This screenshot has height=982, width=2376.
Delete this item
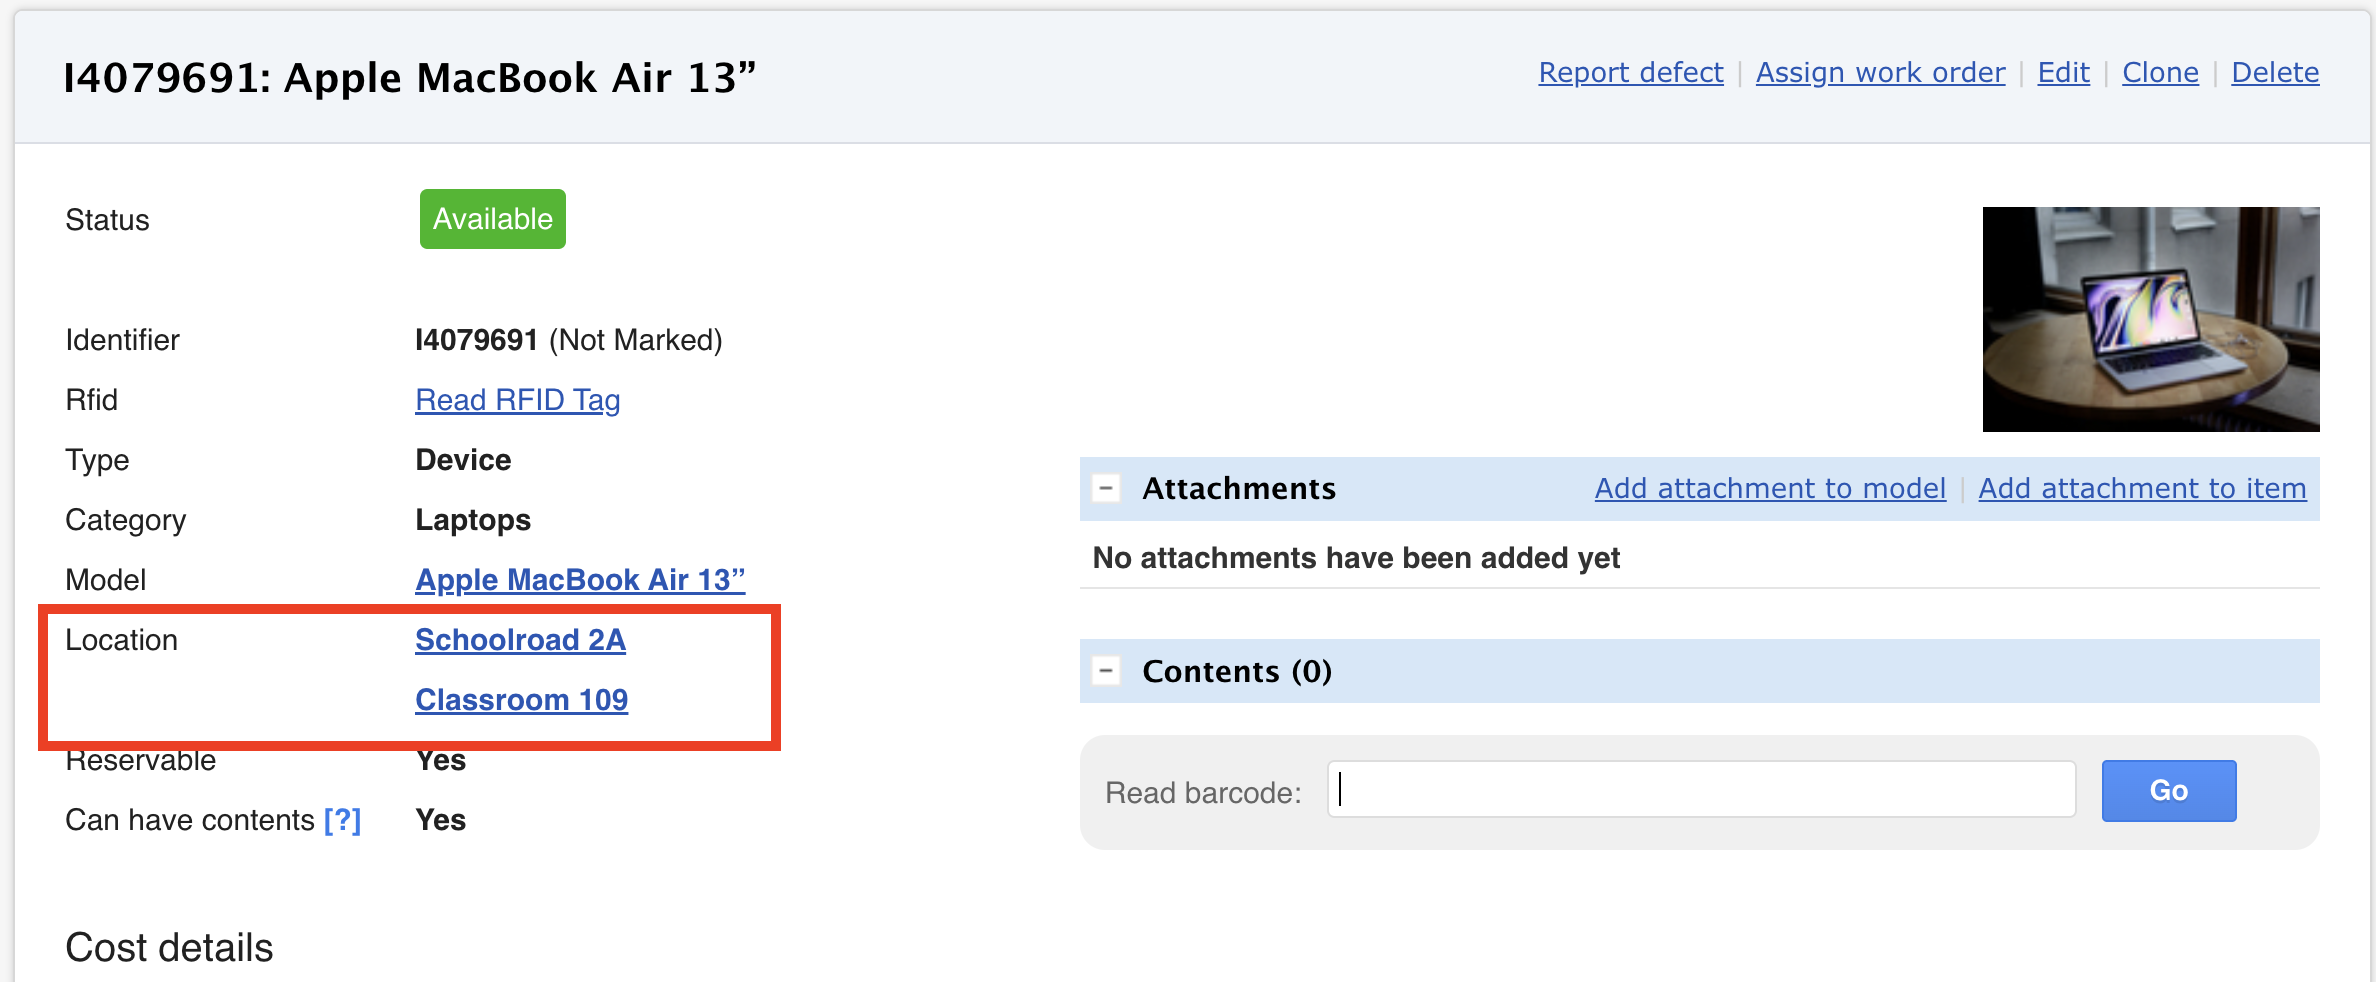click(2275, 72)
